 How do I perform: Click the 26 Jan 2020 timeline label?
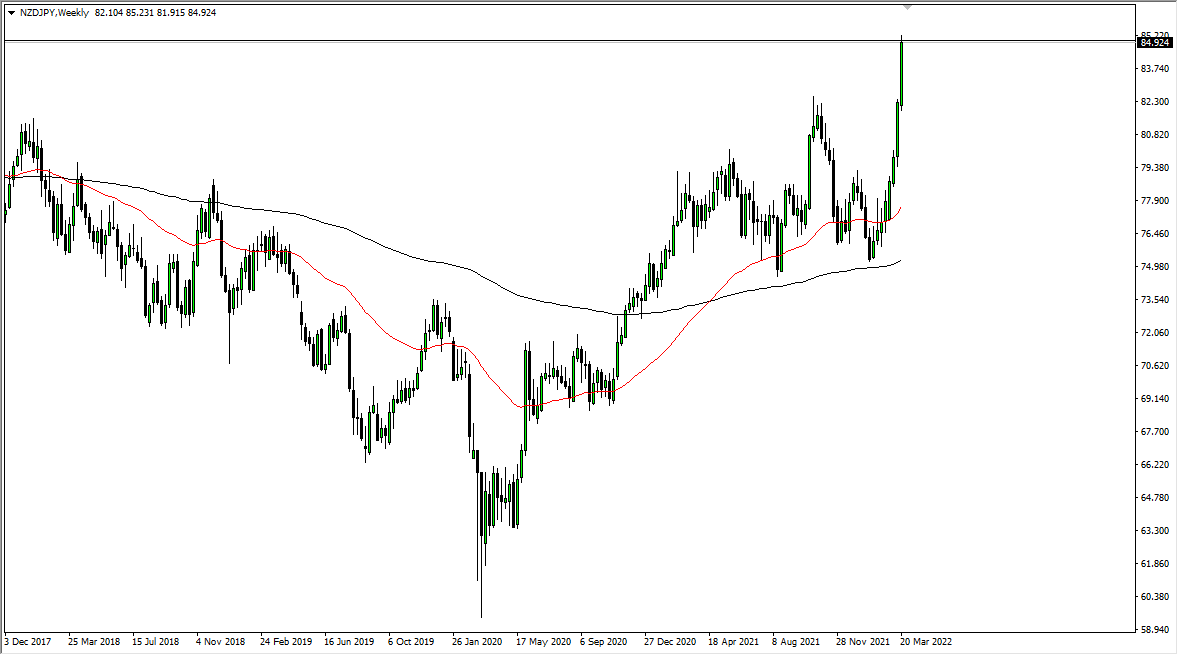pyautogui.click(x=475, y=641)
